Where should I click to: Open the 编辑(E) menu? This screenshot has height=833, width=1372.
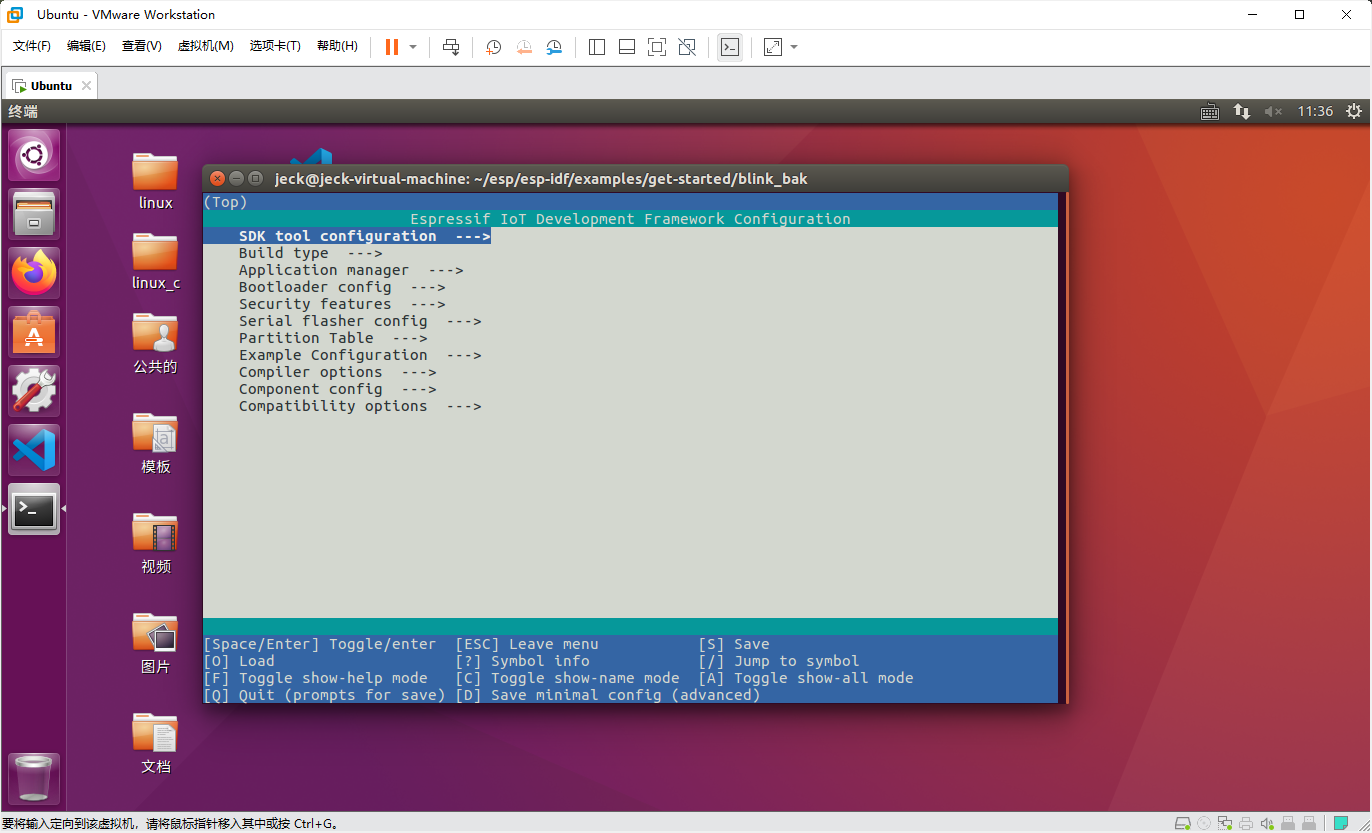point(86,46)
